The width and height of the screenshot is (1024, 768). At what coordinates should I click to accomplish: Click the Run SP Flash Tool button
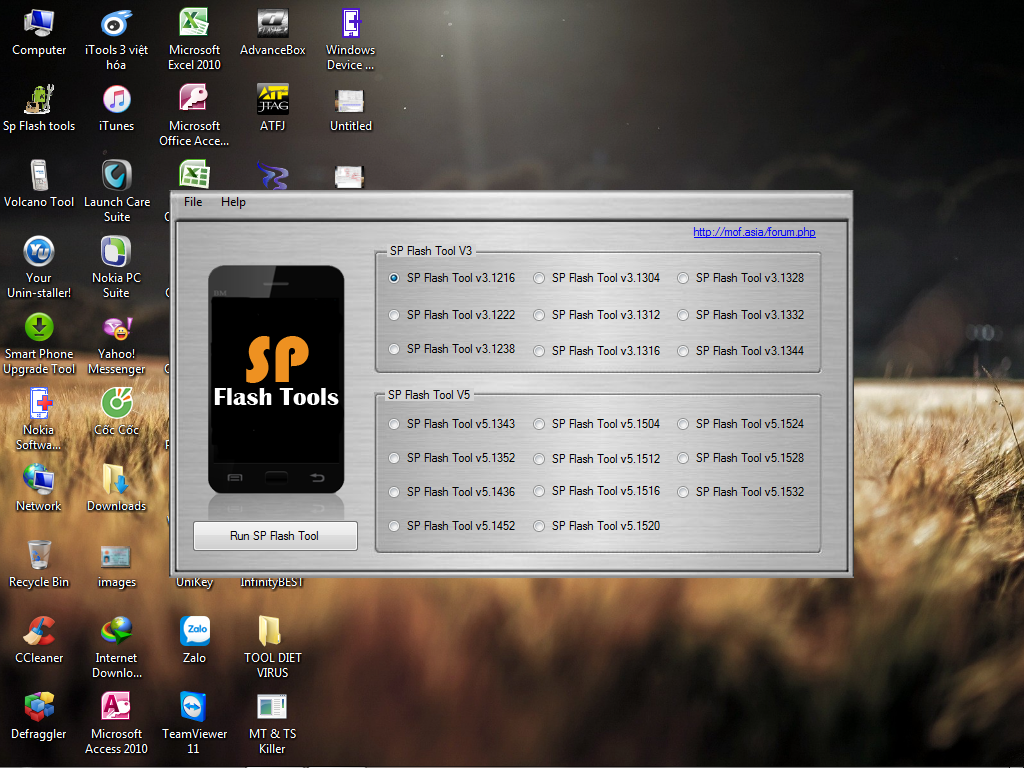point(275,536)
